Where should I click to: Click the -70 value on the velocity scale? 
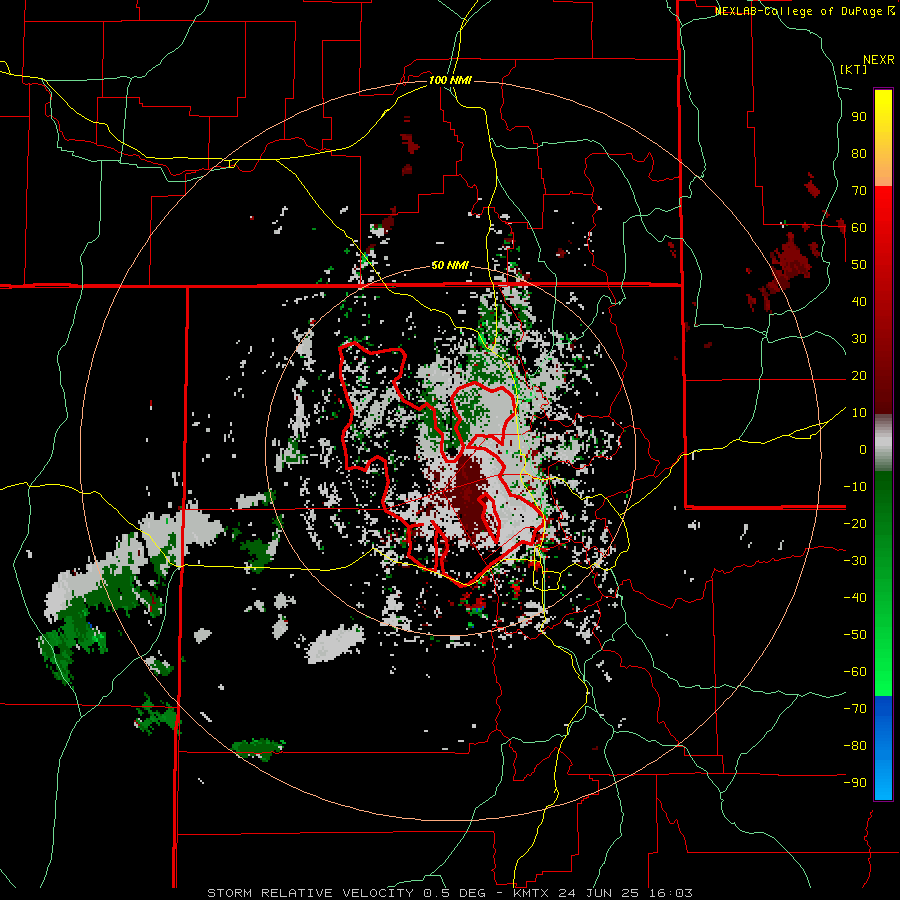[855, 709]
